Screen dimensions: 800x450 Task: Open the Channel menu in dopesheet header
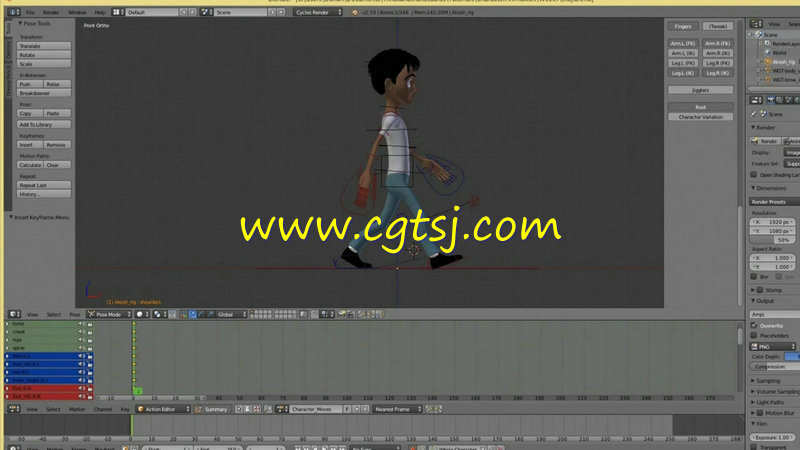pyautogui.click(x=103, y=409)
